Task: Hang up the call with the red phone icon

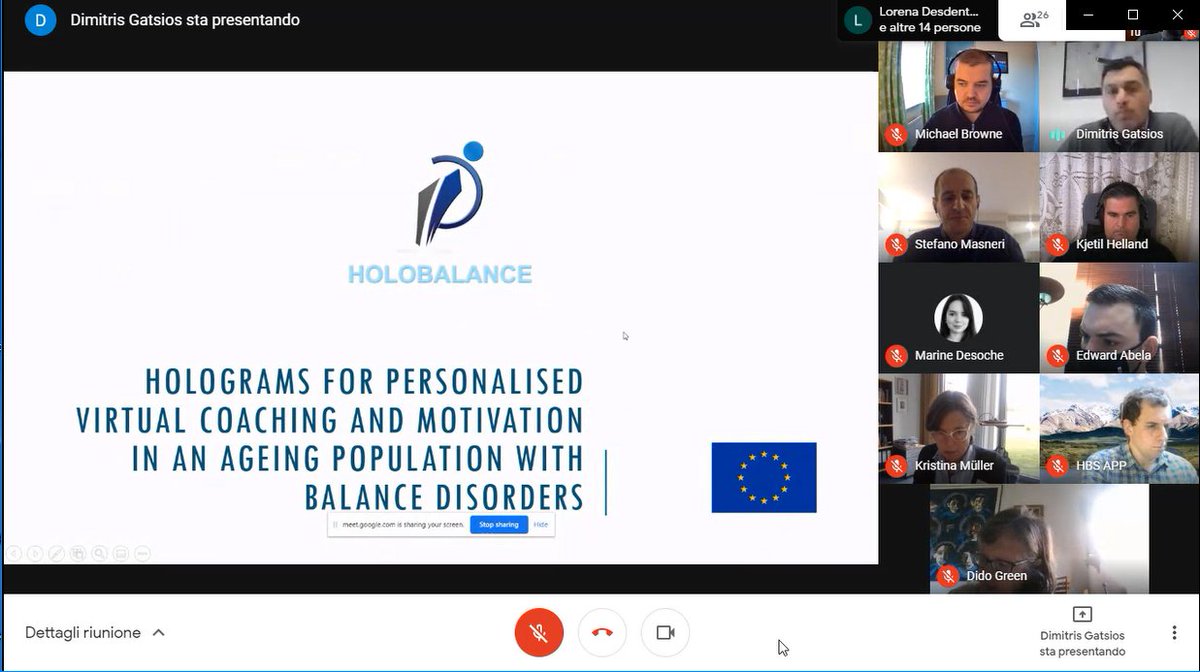Action: tap(602, 633)
